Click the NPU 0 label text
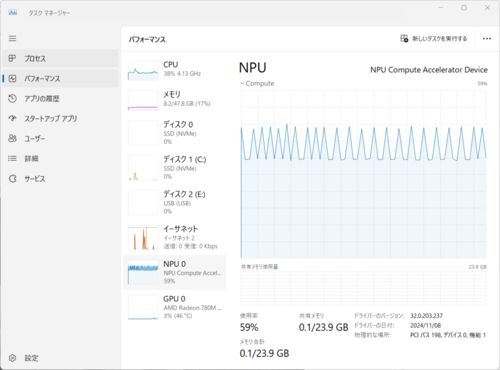 coord(174,264)
